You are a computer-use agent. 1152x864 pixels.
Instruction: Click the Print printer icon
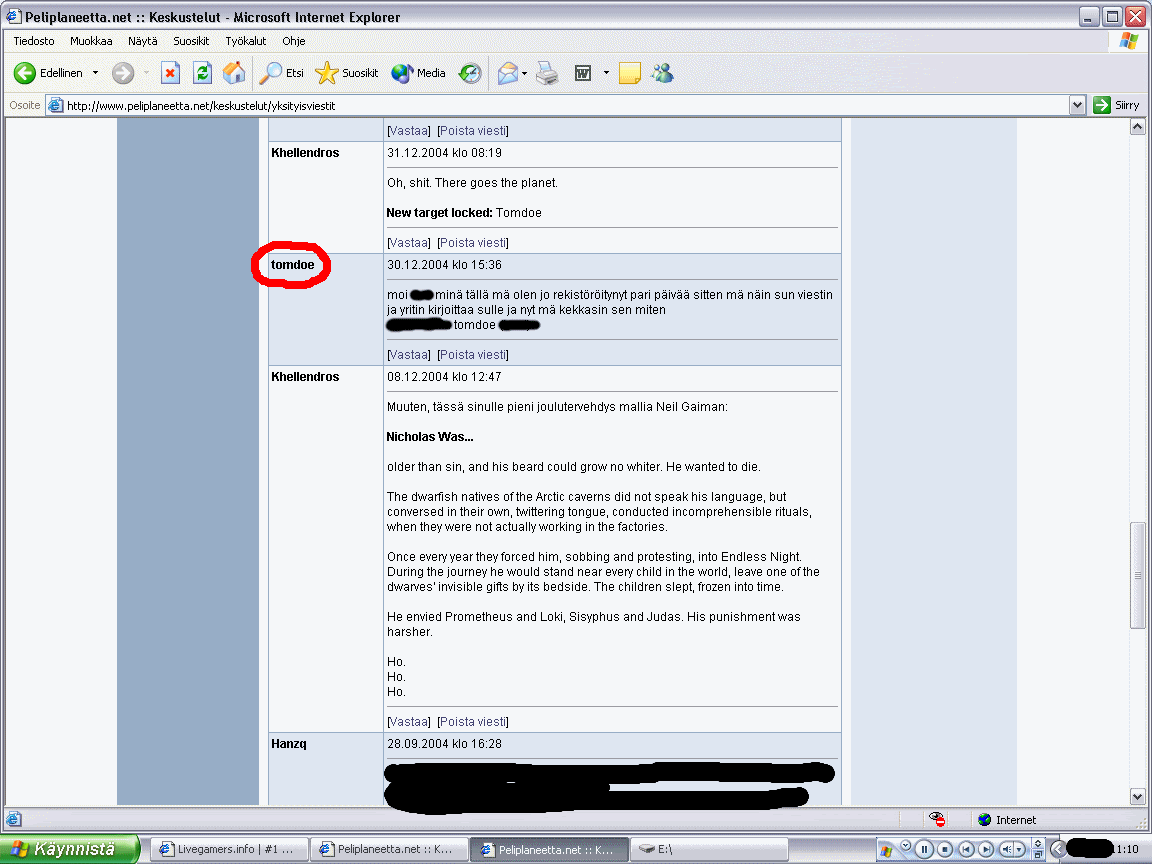547,73
